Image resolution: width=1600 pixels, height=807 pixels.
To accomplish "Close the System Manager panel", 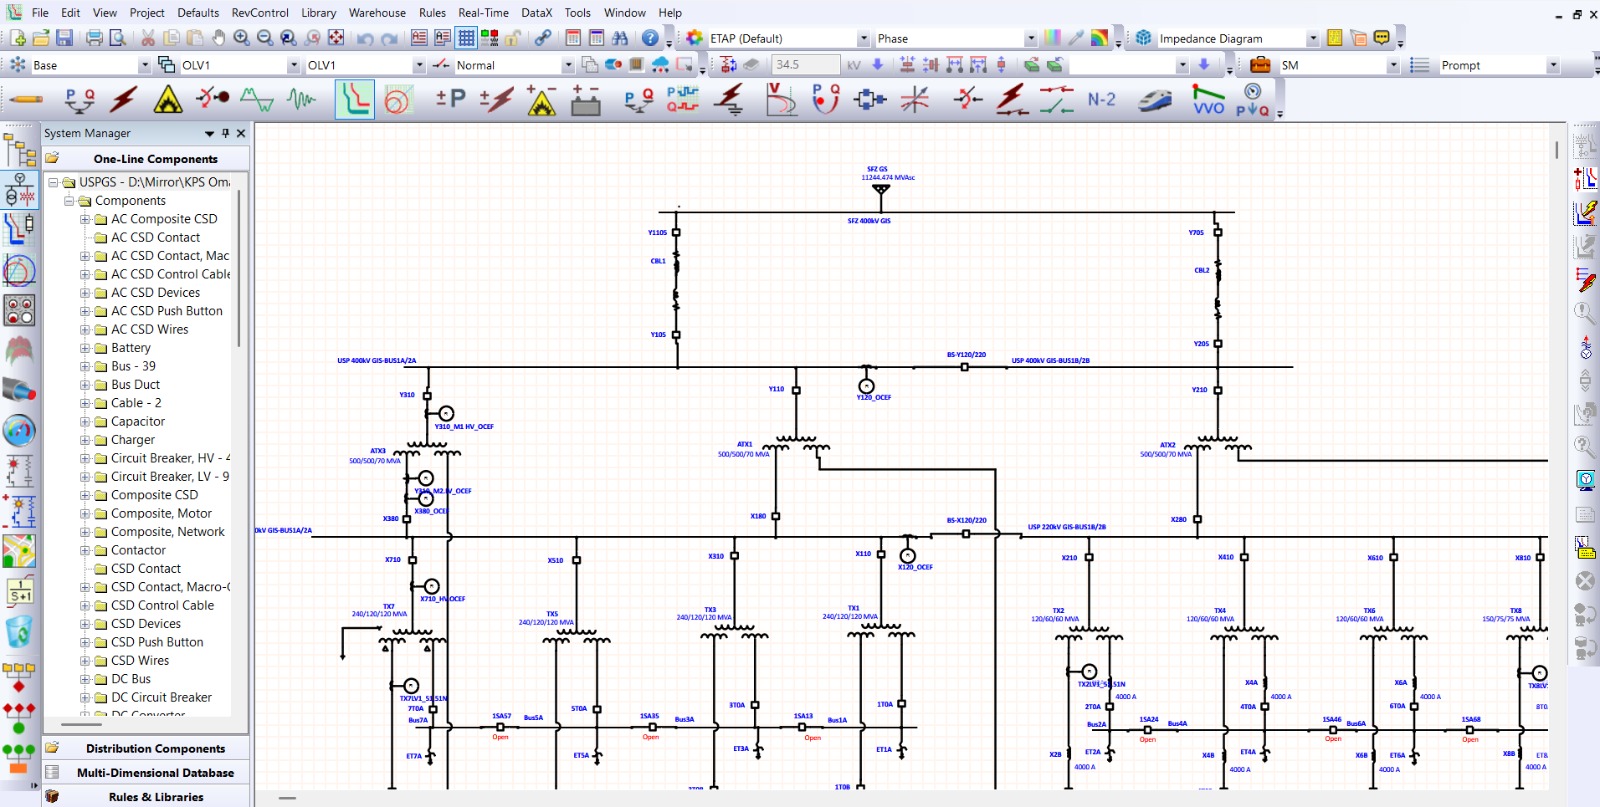I will tap(241, 133).
